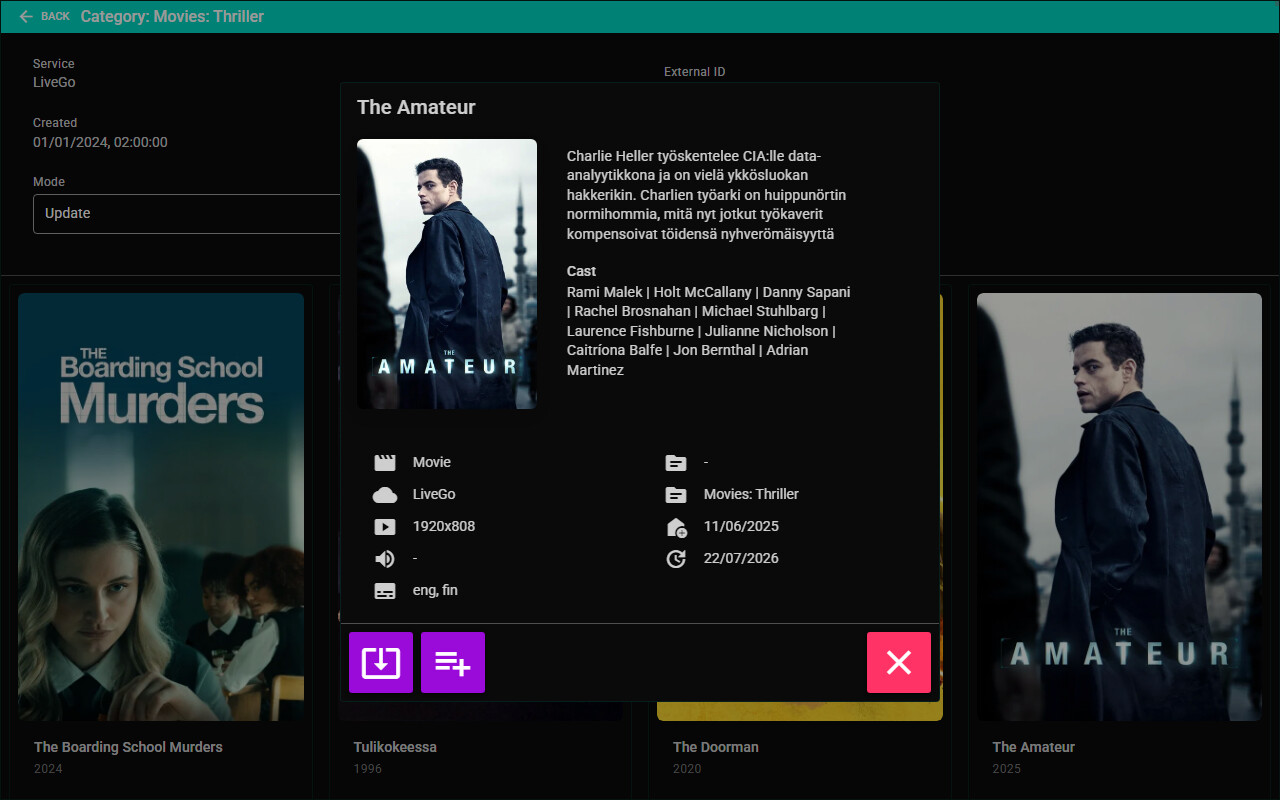Click the video resolution icon beside 1920x808

(x=385, y=526)
